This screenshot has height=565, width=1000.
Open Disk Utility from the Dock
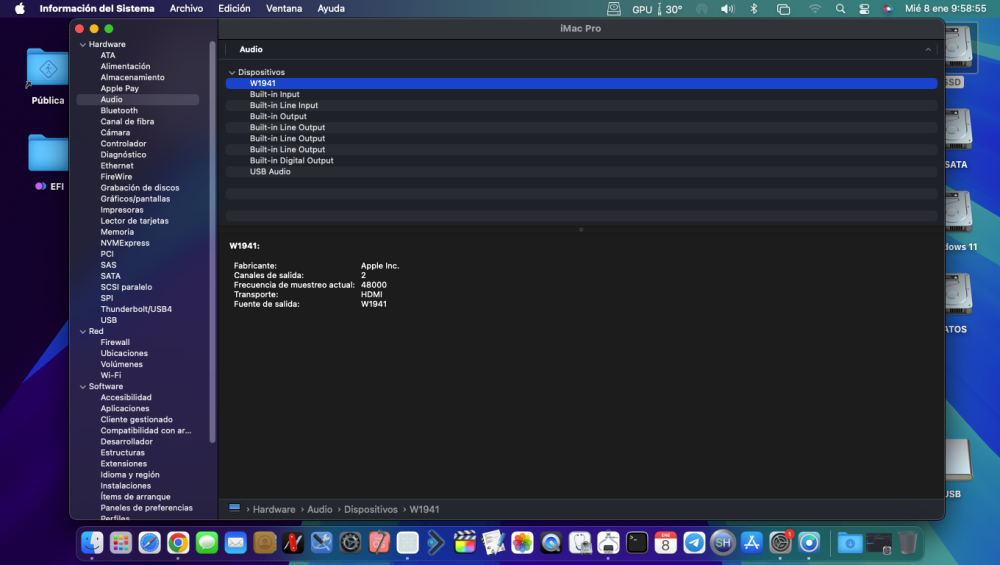point(579,543)
